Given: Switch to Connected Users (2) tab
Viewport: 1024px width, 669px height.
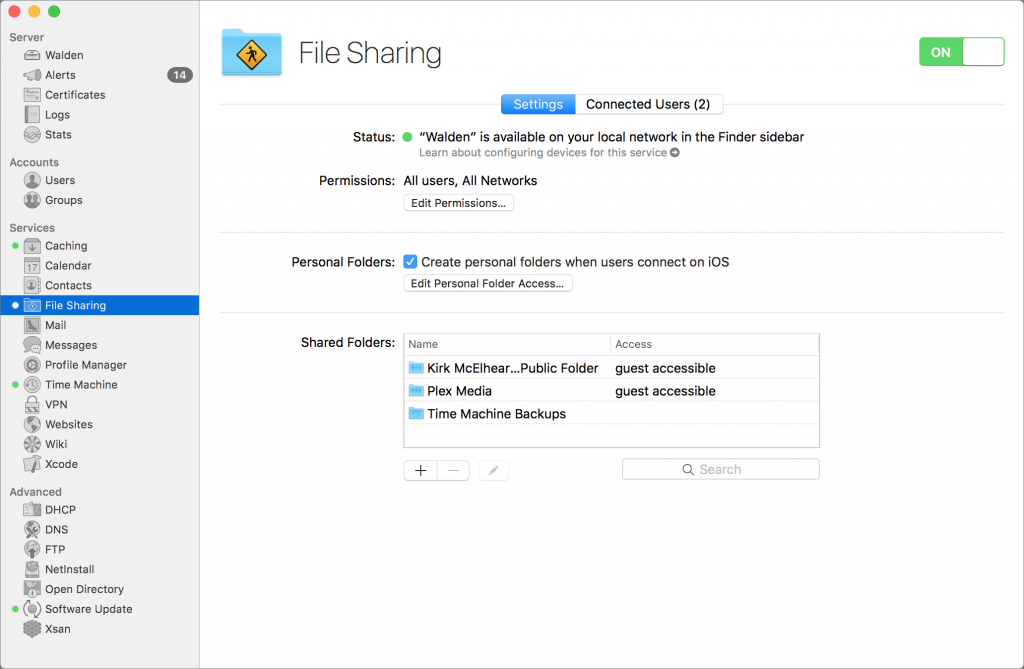Looking at the screenshot, I should (648, 105).
